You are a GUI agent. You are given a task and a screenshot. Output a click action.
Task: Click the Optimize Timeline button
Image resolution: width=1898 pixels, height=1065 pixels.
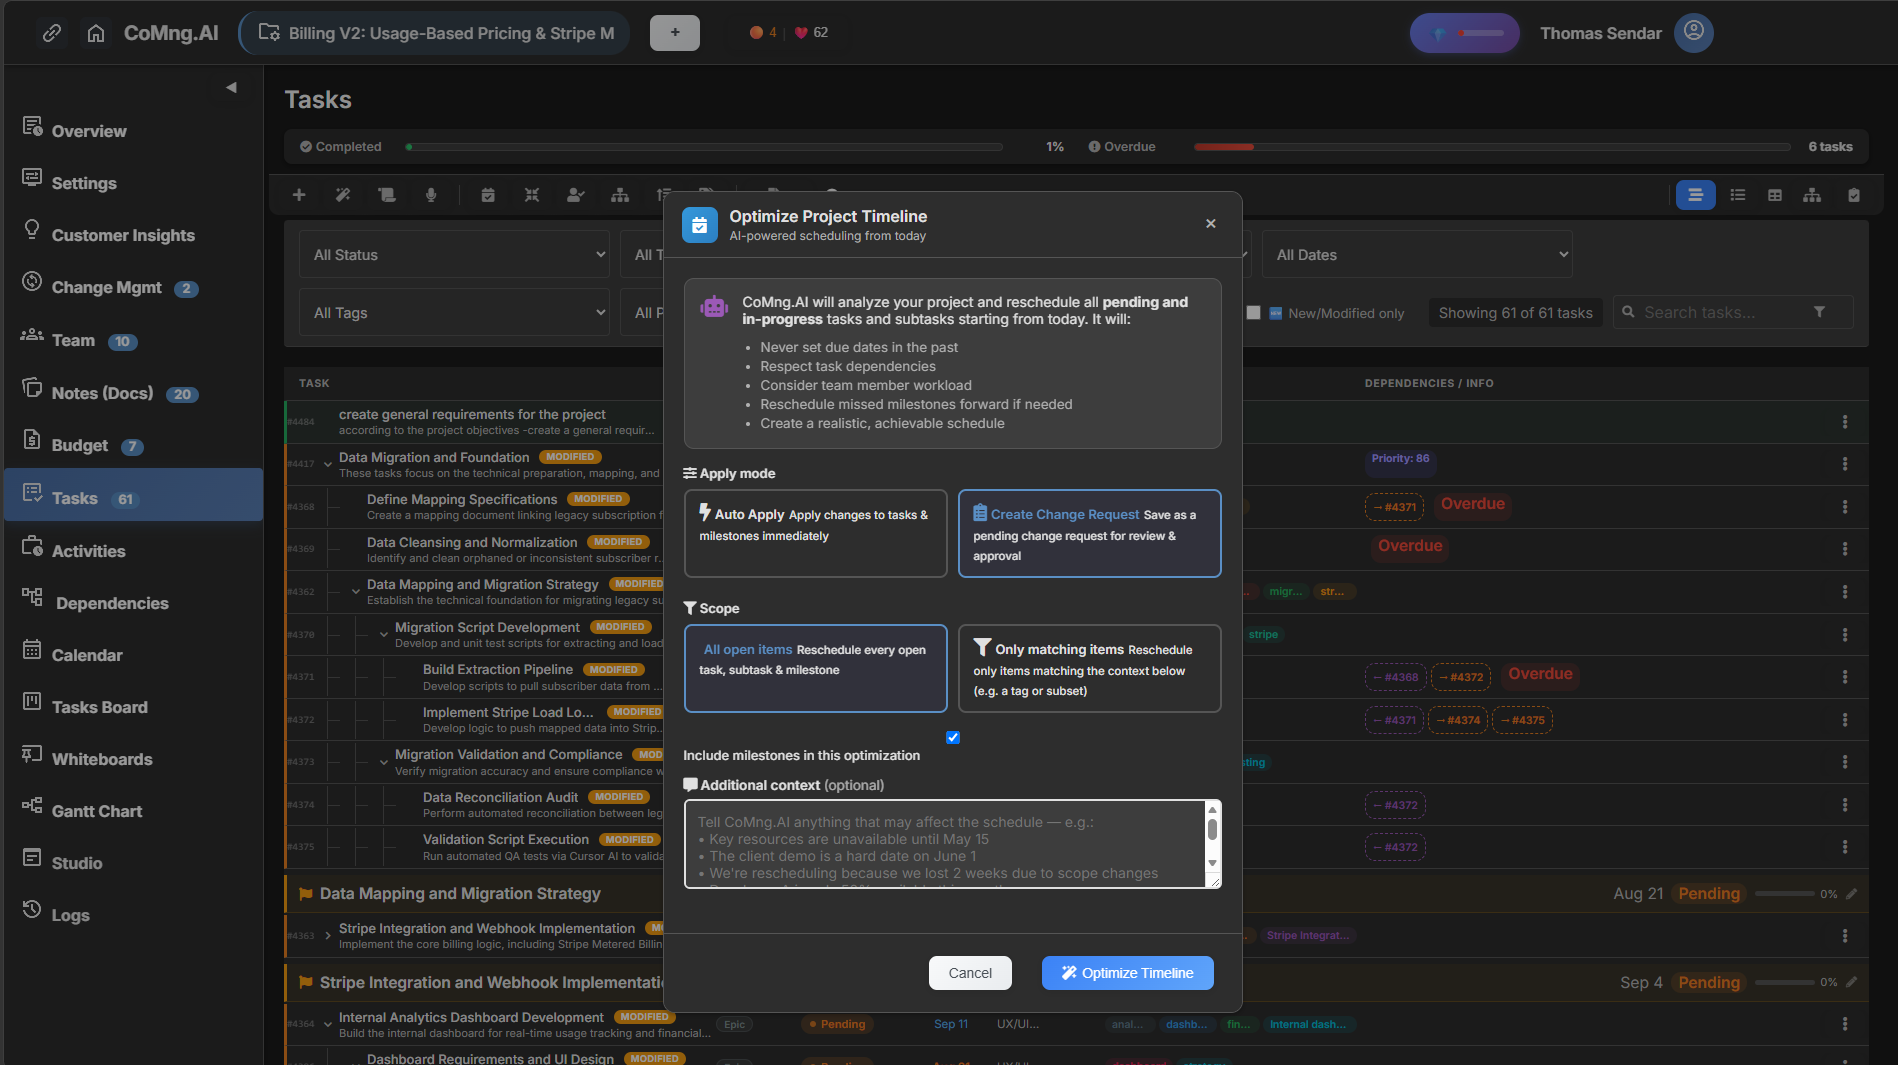click(1127, 973)
